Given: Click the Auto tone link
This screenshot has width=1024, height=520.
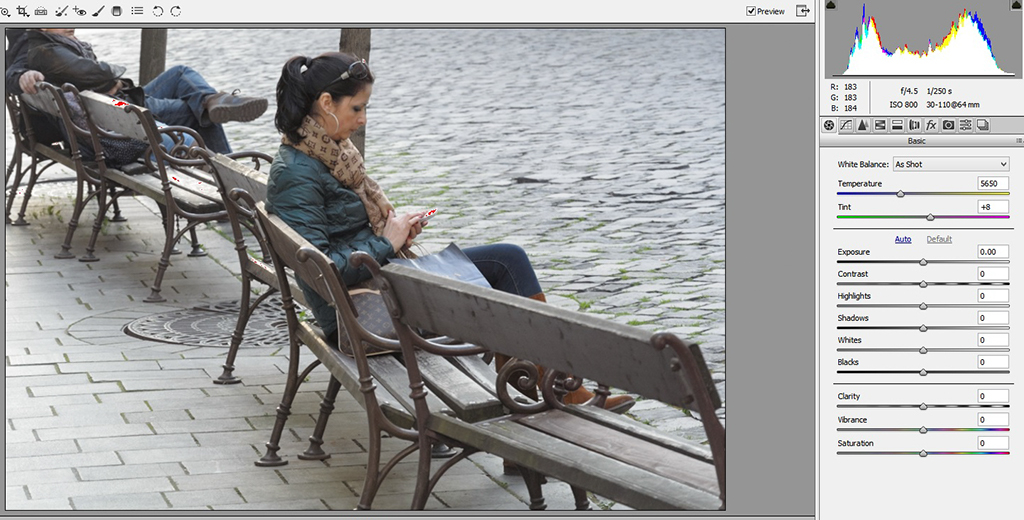Looking at the screenshot, I should tap(902, 239).
